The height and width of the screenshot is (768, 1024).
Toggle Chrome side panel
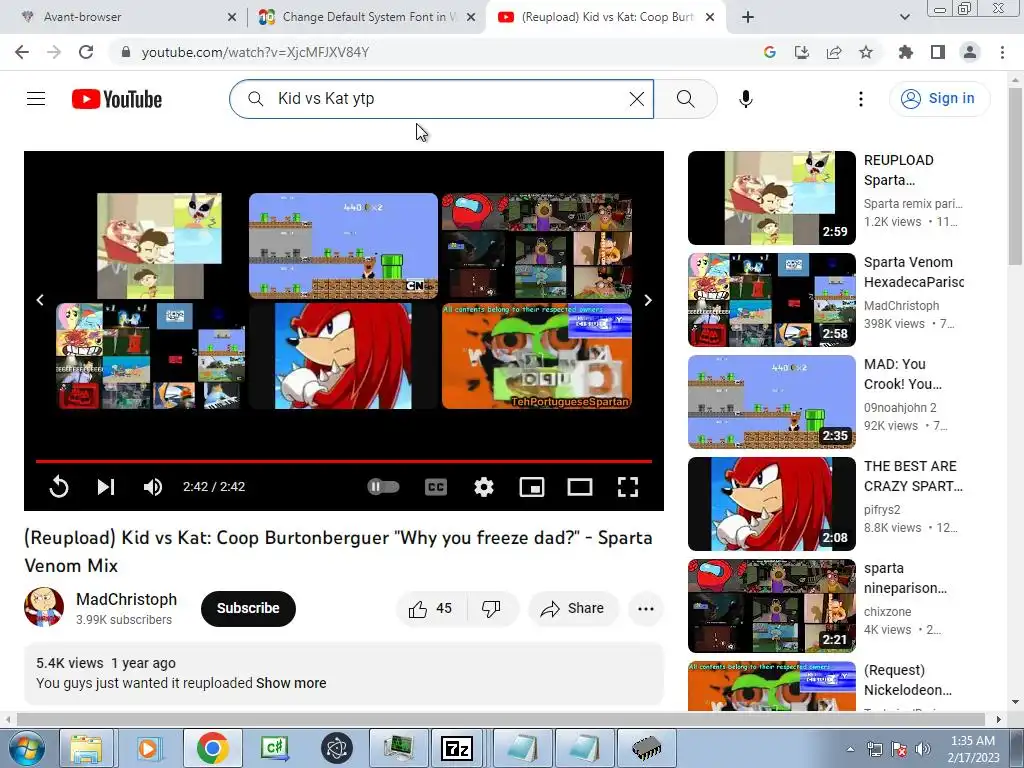tap(938, 52)
